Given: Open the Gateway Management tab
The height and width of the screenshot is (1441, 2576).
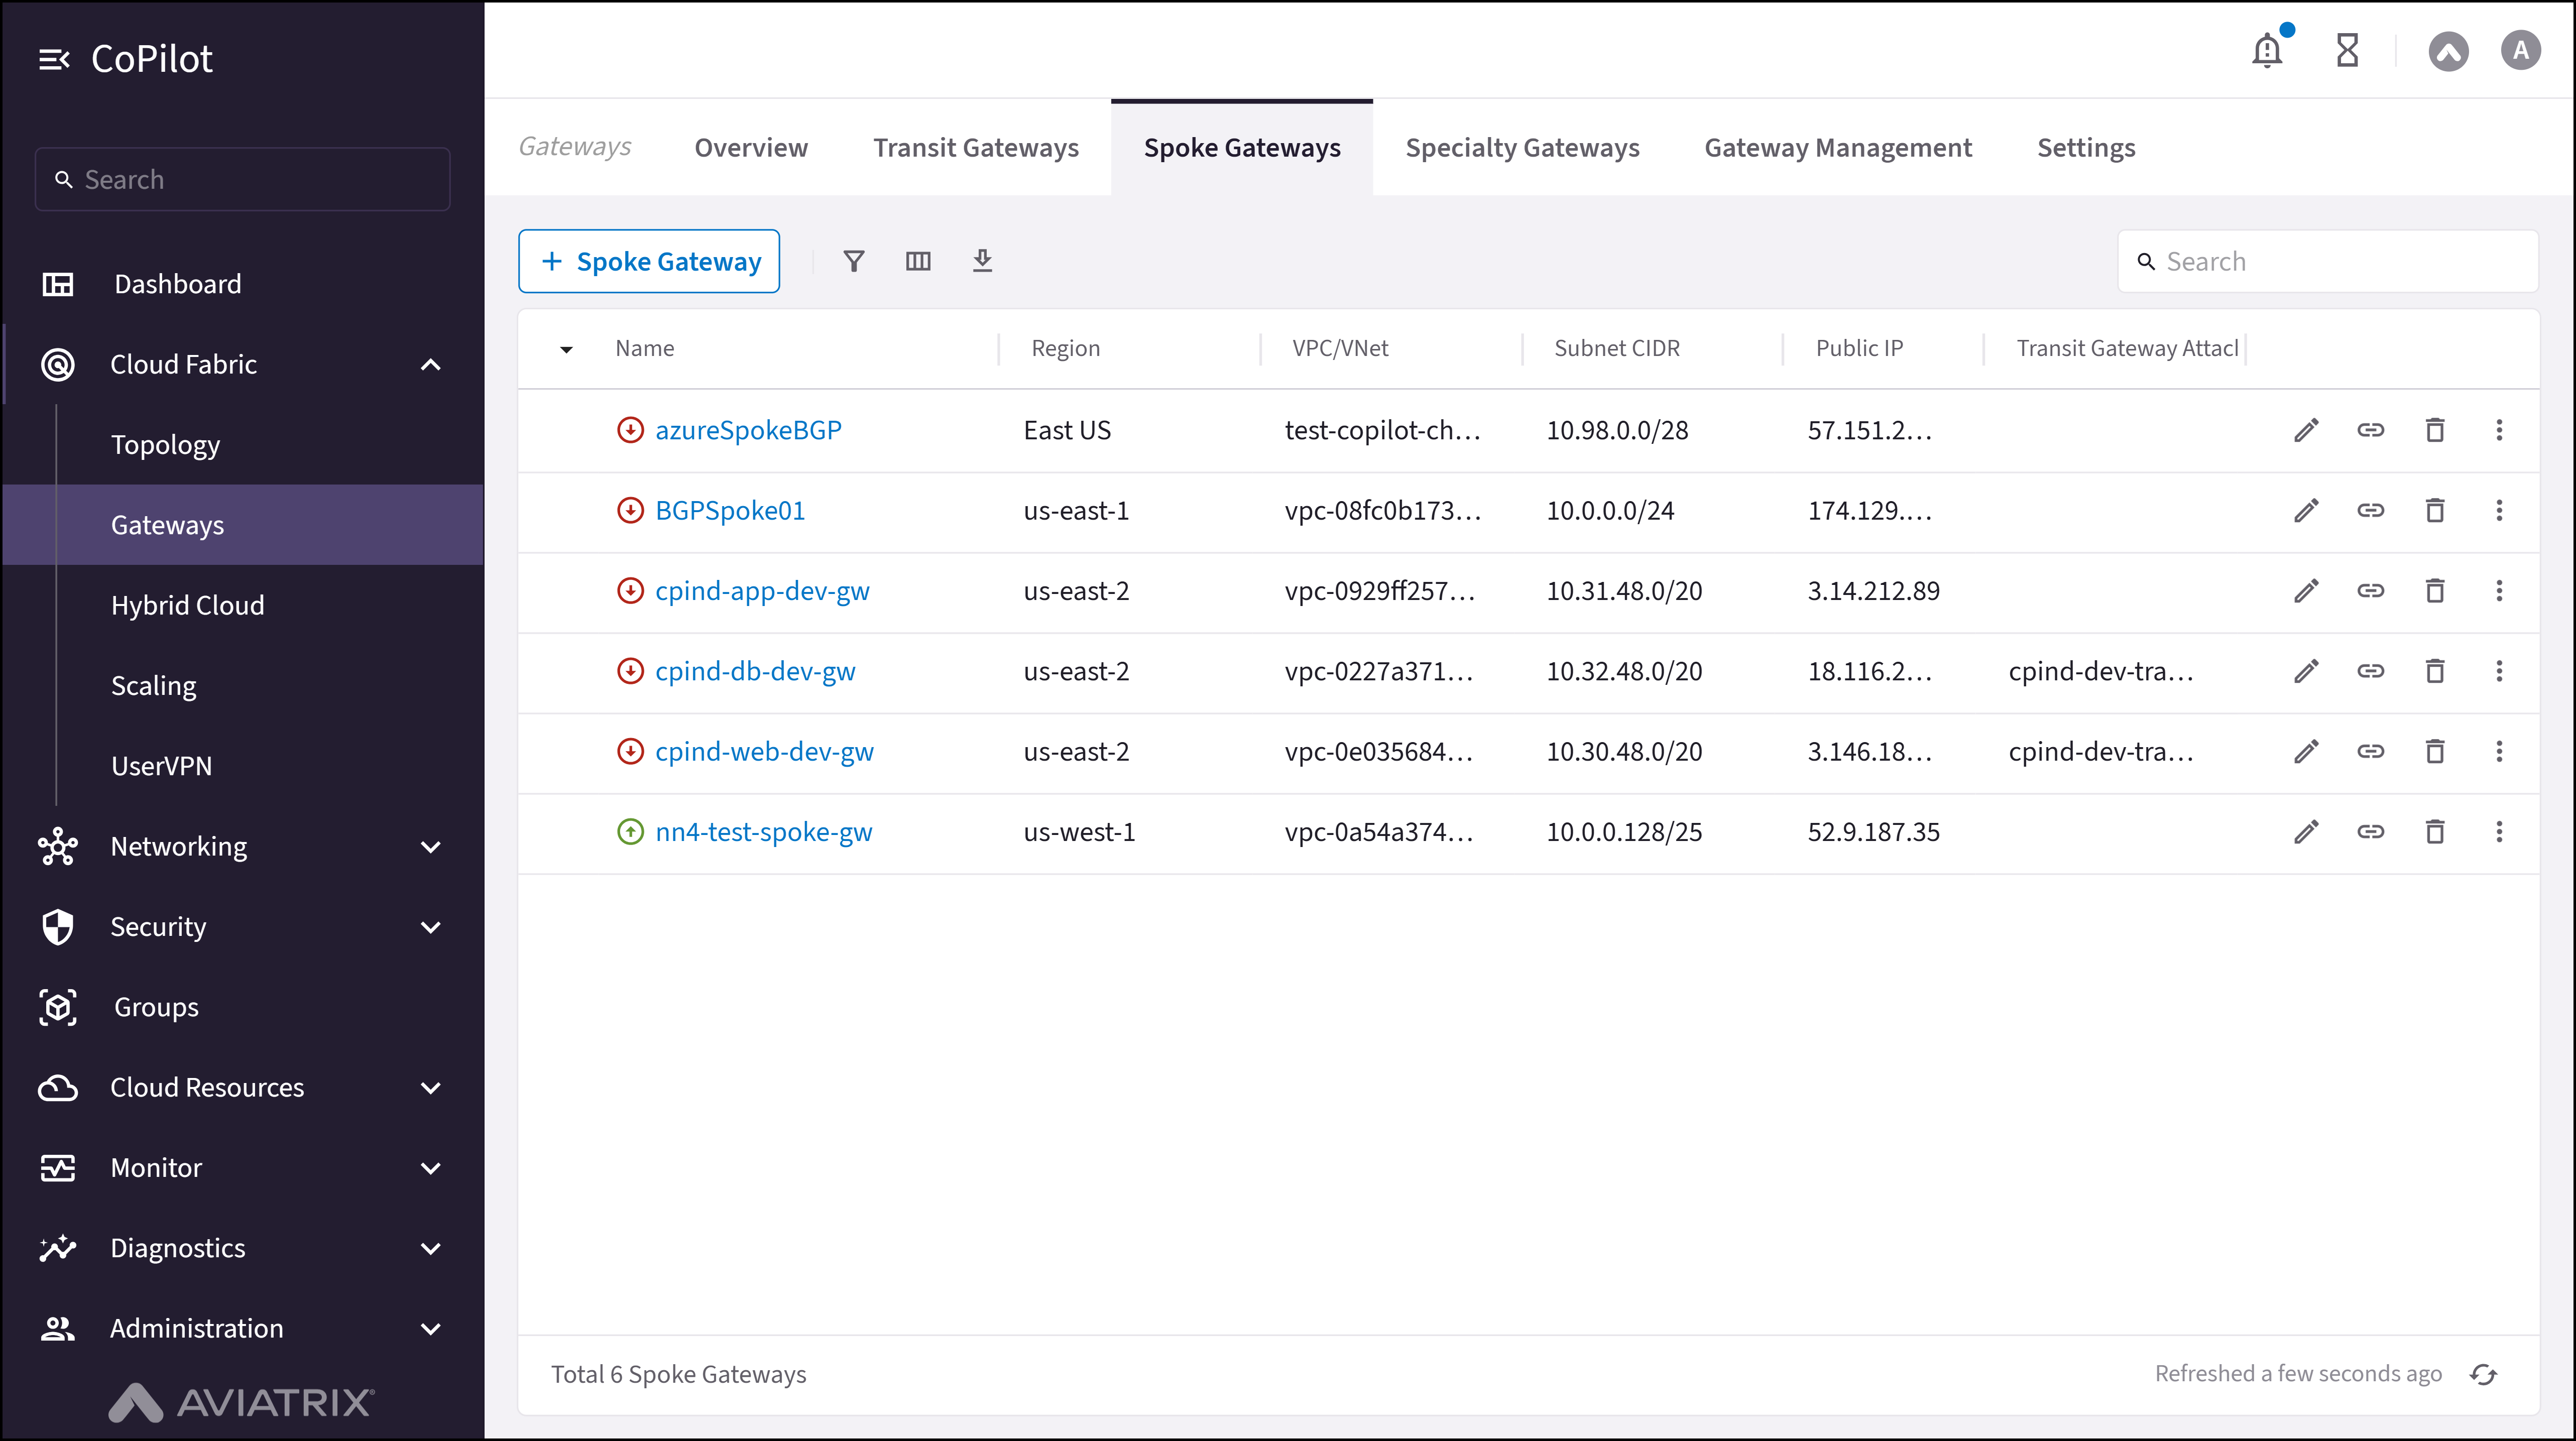Looking at the screenshot, I should pos(1838,148).
